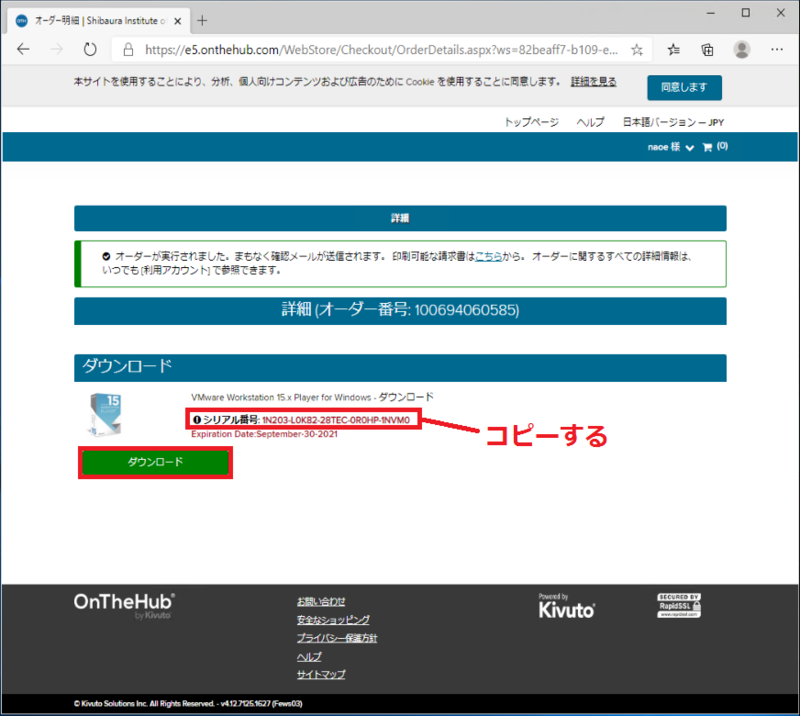Go back to the previous page

pyautogui.click(x=23, y=50)
